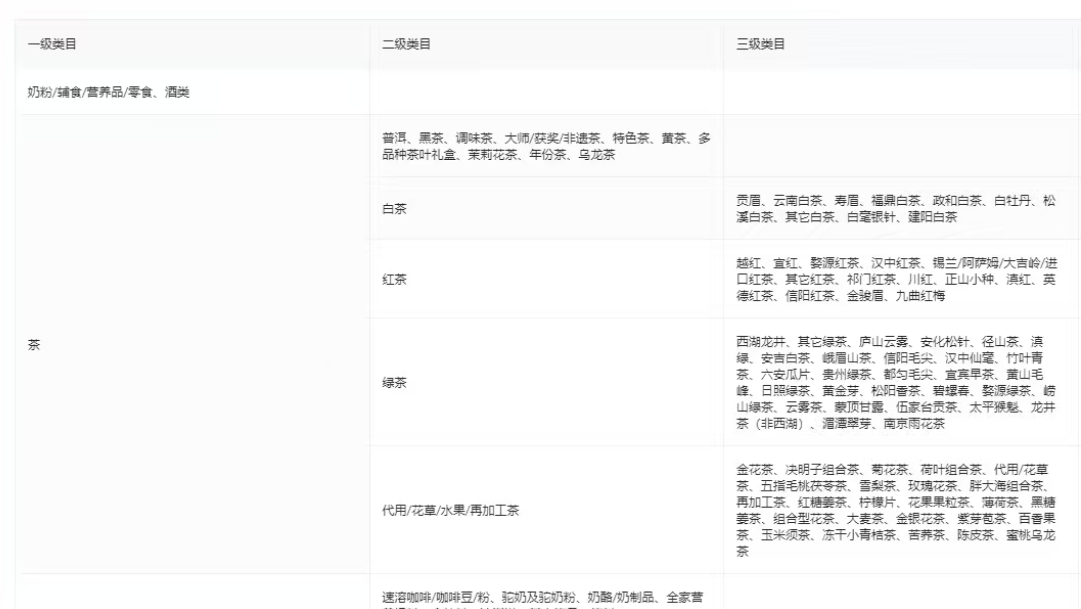This screenshot has width=1081, height=609.
Task: Select 西湖龙井 in the green tea list
Action: pyautogui.click(x=758, y=341)
